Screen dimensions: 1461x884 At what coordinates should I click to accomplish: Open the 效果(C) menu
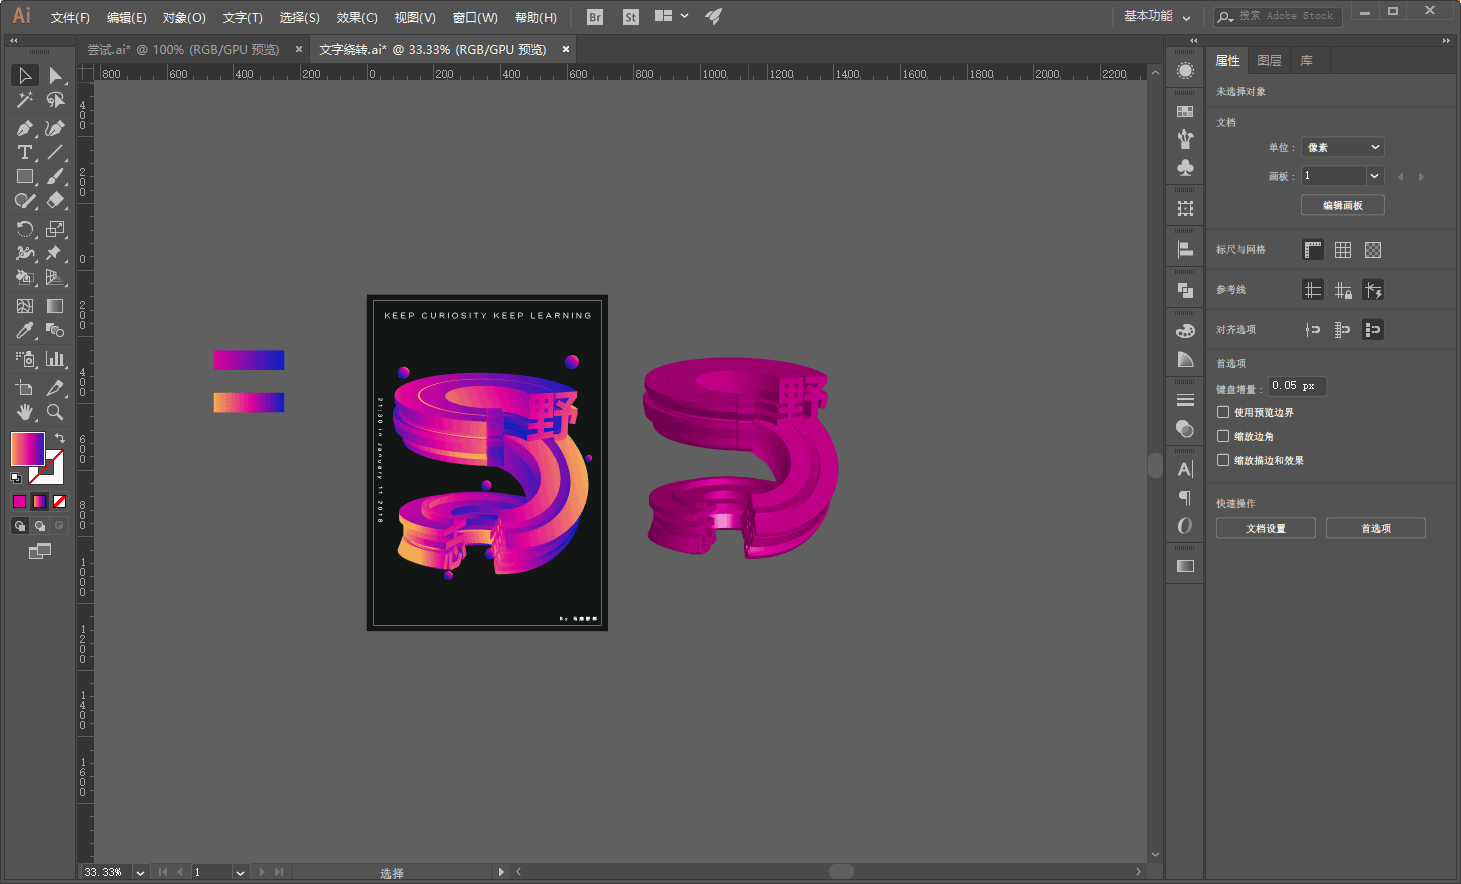(x=357, y=17)
